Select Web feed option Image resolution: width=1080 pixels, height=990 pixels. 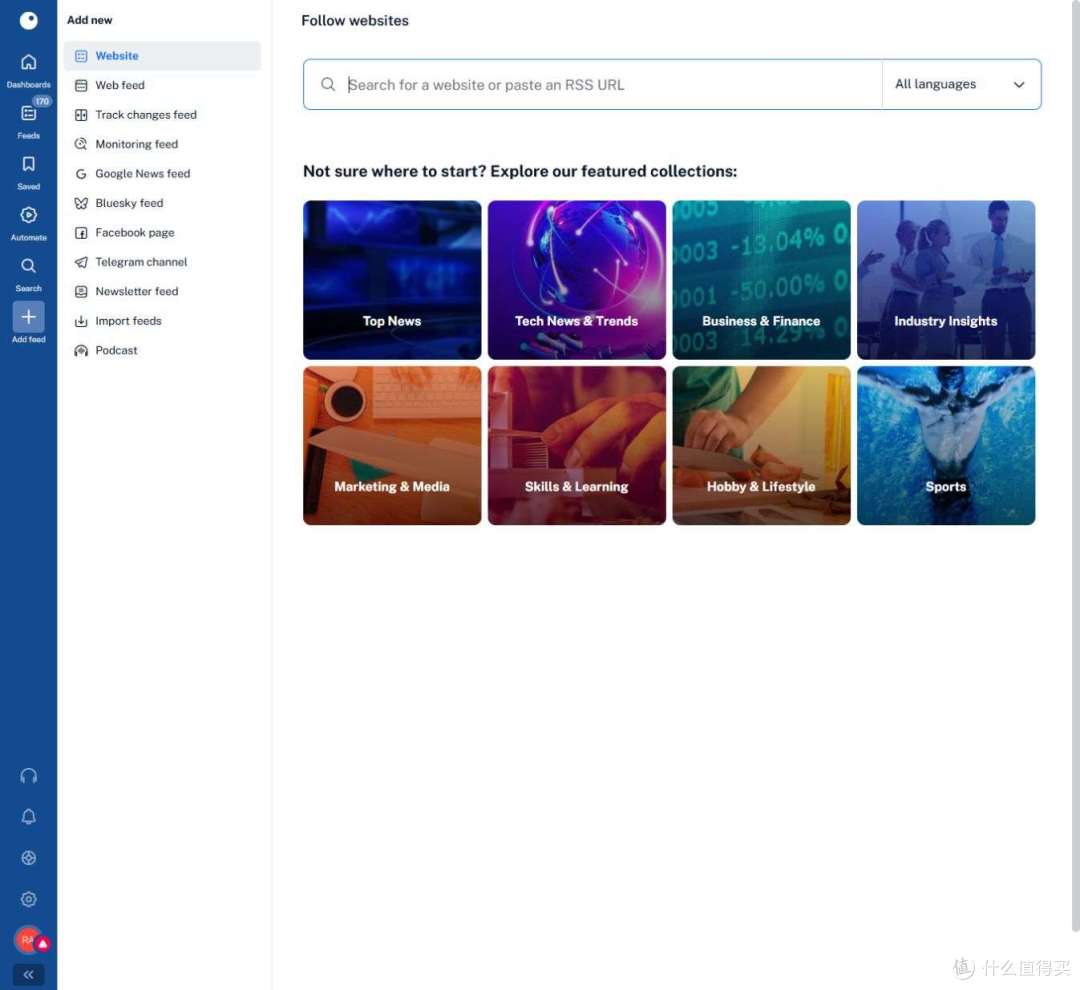point(162,85)
